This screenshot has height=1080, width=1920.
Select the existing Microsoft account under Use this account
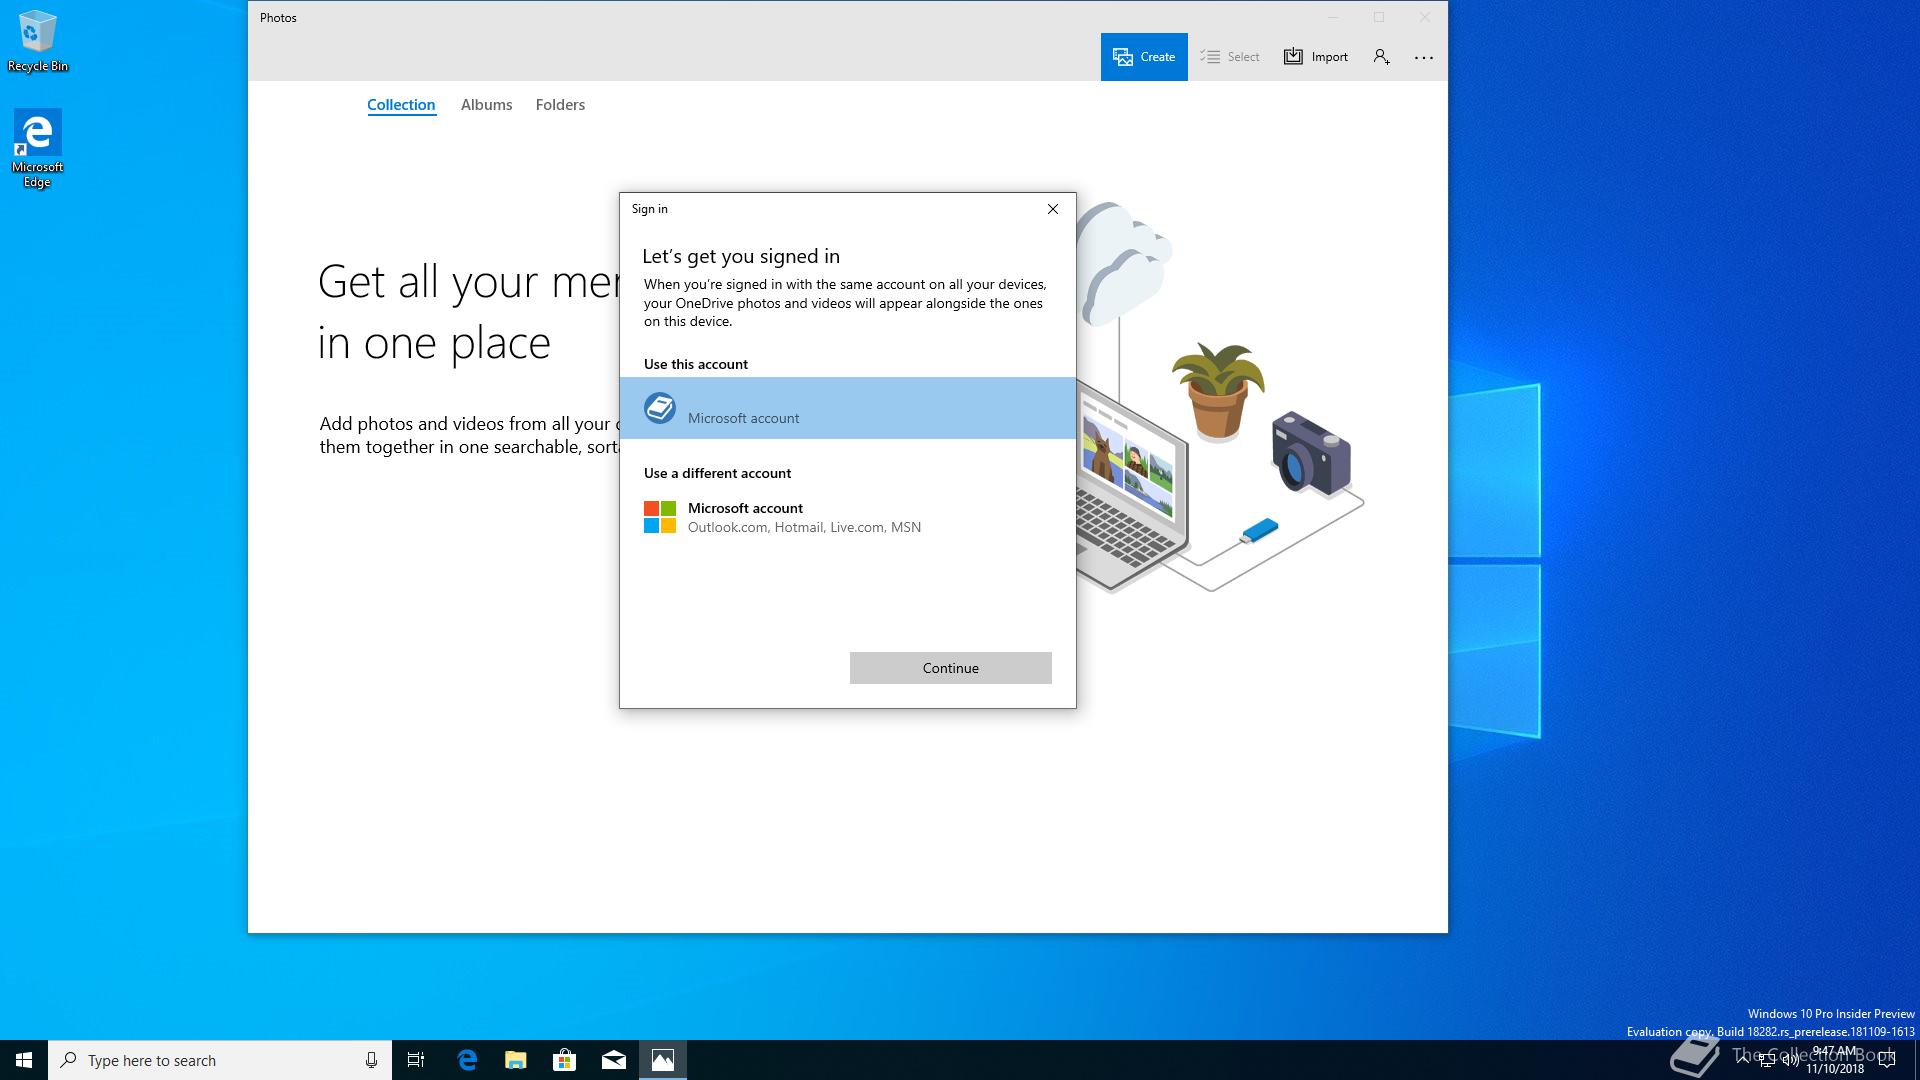coord(847,408)
